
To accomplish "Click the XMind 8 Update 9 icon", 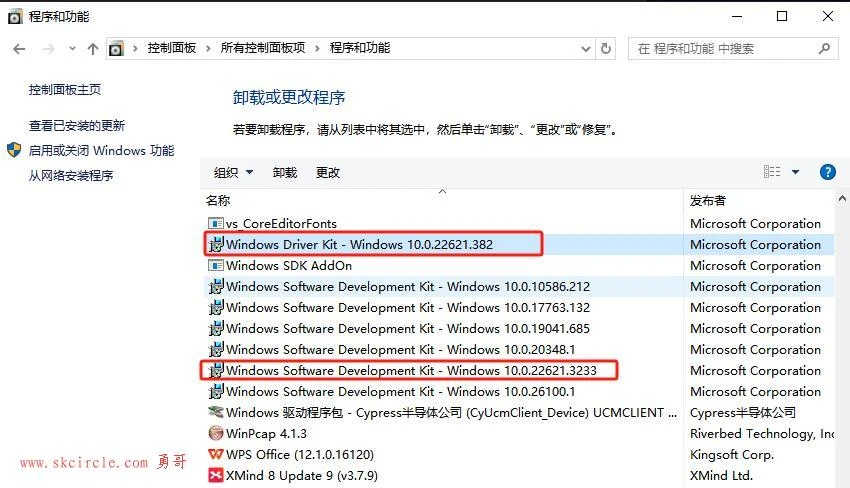I will (x=216, y=476).
